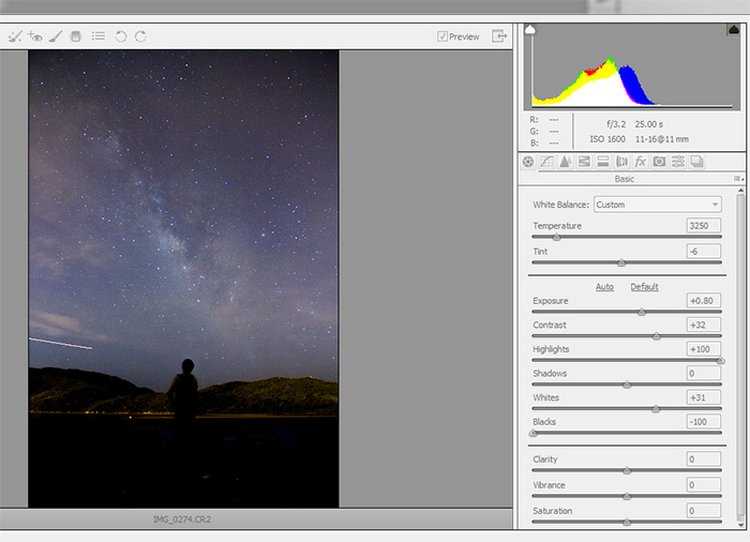
Task: Toggle highlight clipping warning in histogram
Action: click(x=732, y=31)
